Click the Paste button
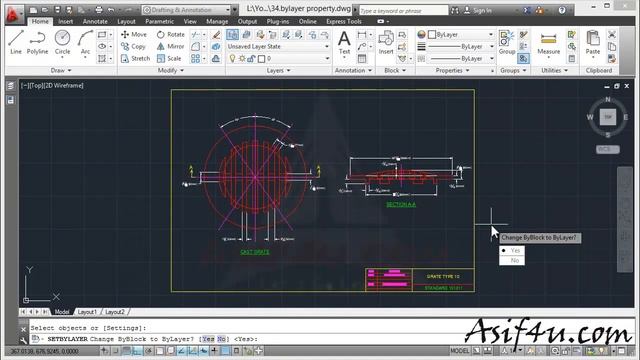 (593, 43)
